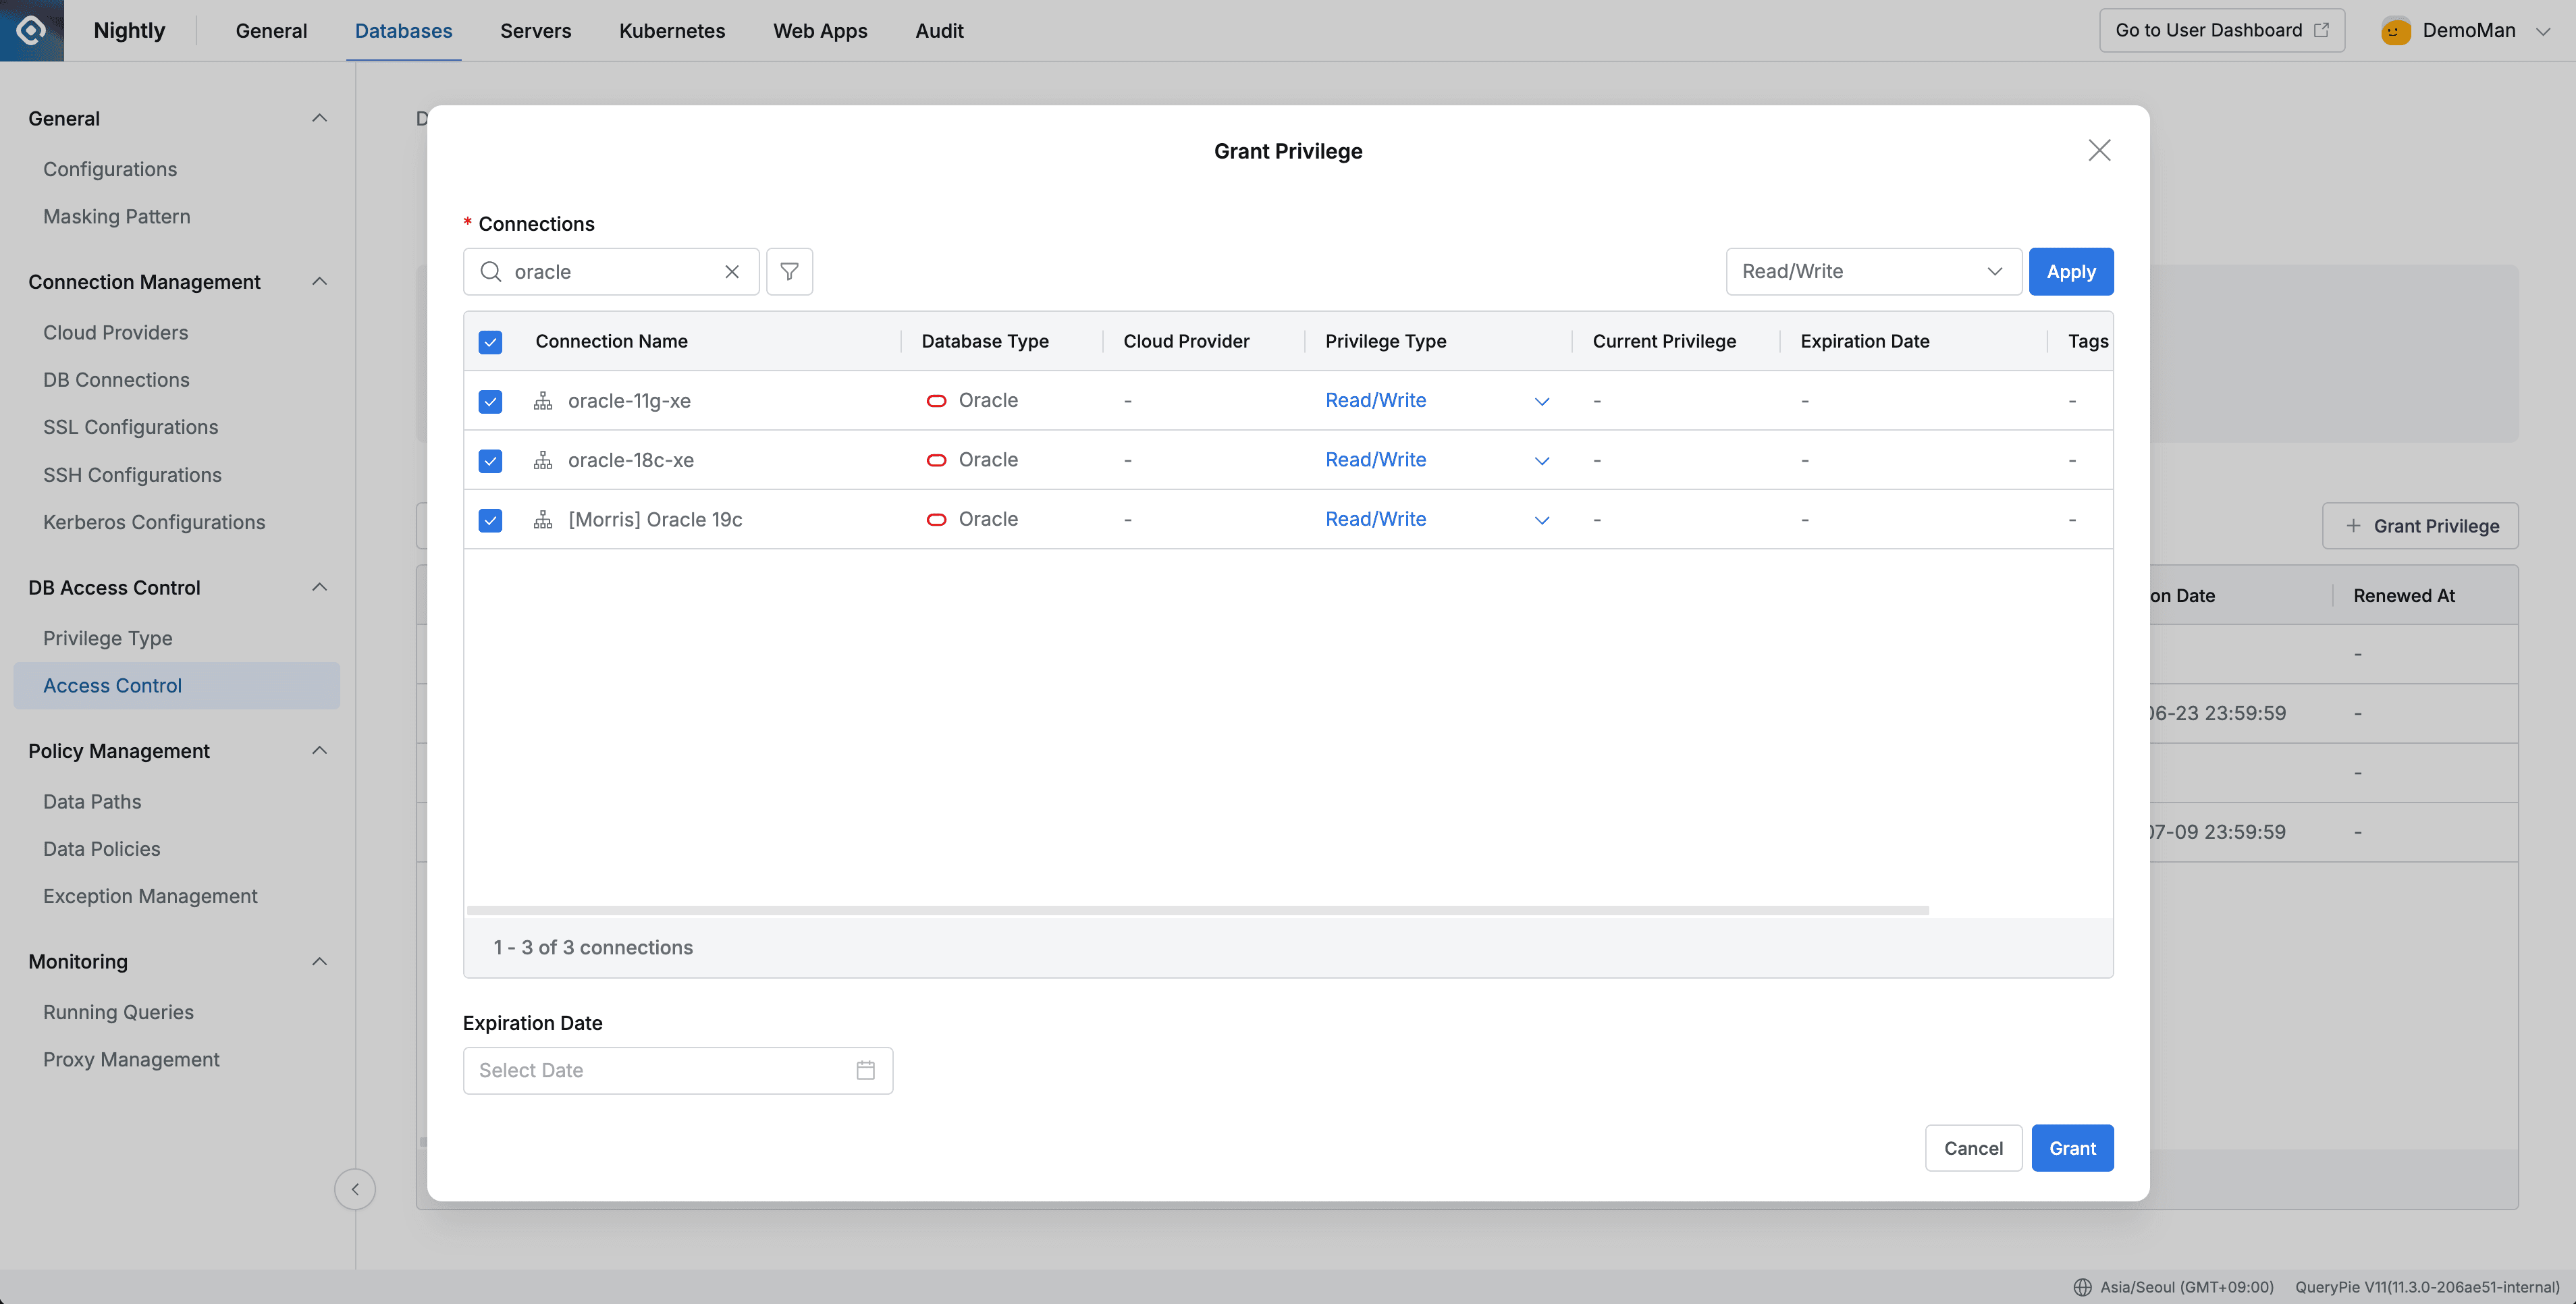Collapse the Connection Management sidebar section
Image resolution: width=2576 pixels, height=1304 pixels.
[x=319, y=282]
